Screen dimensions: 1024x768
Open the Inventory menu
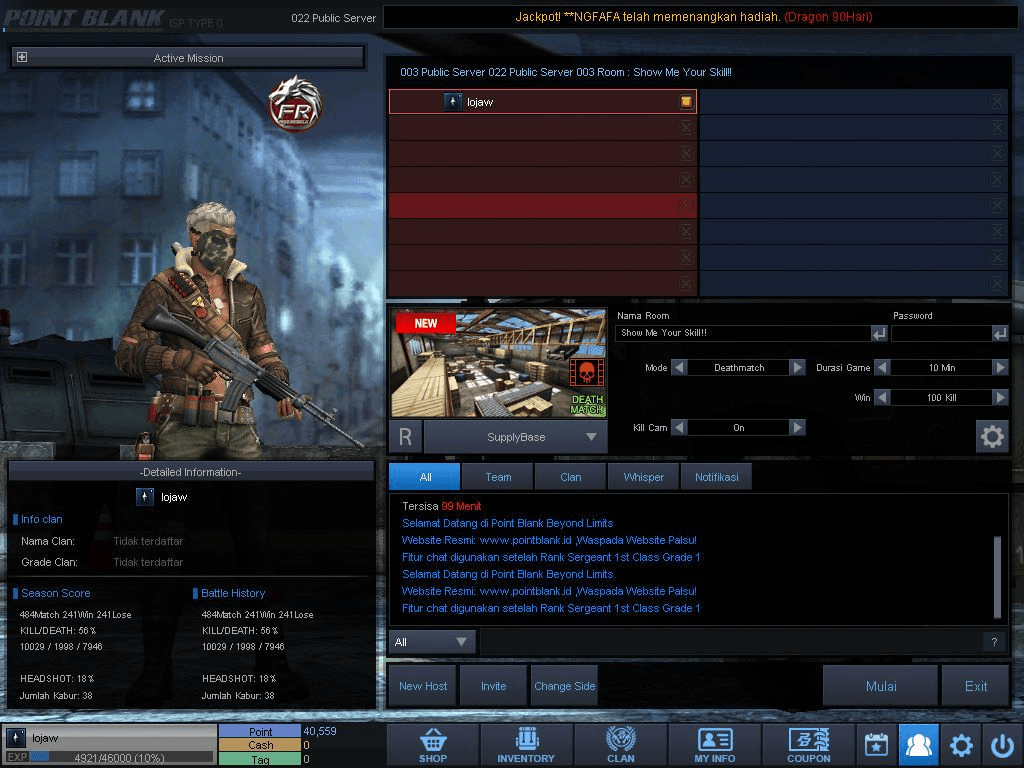(526, 745)
